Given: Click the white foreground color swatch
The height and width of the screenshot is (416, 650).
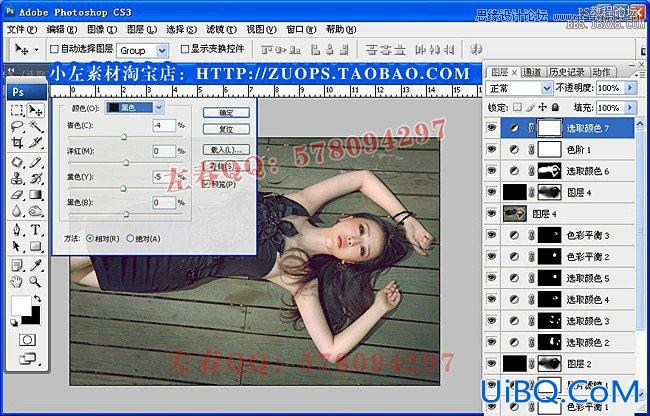Looking at the screenshot, I should pyautogui.click(x=19, y=305).
